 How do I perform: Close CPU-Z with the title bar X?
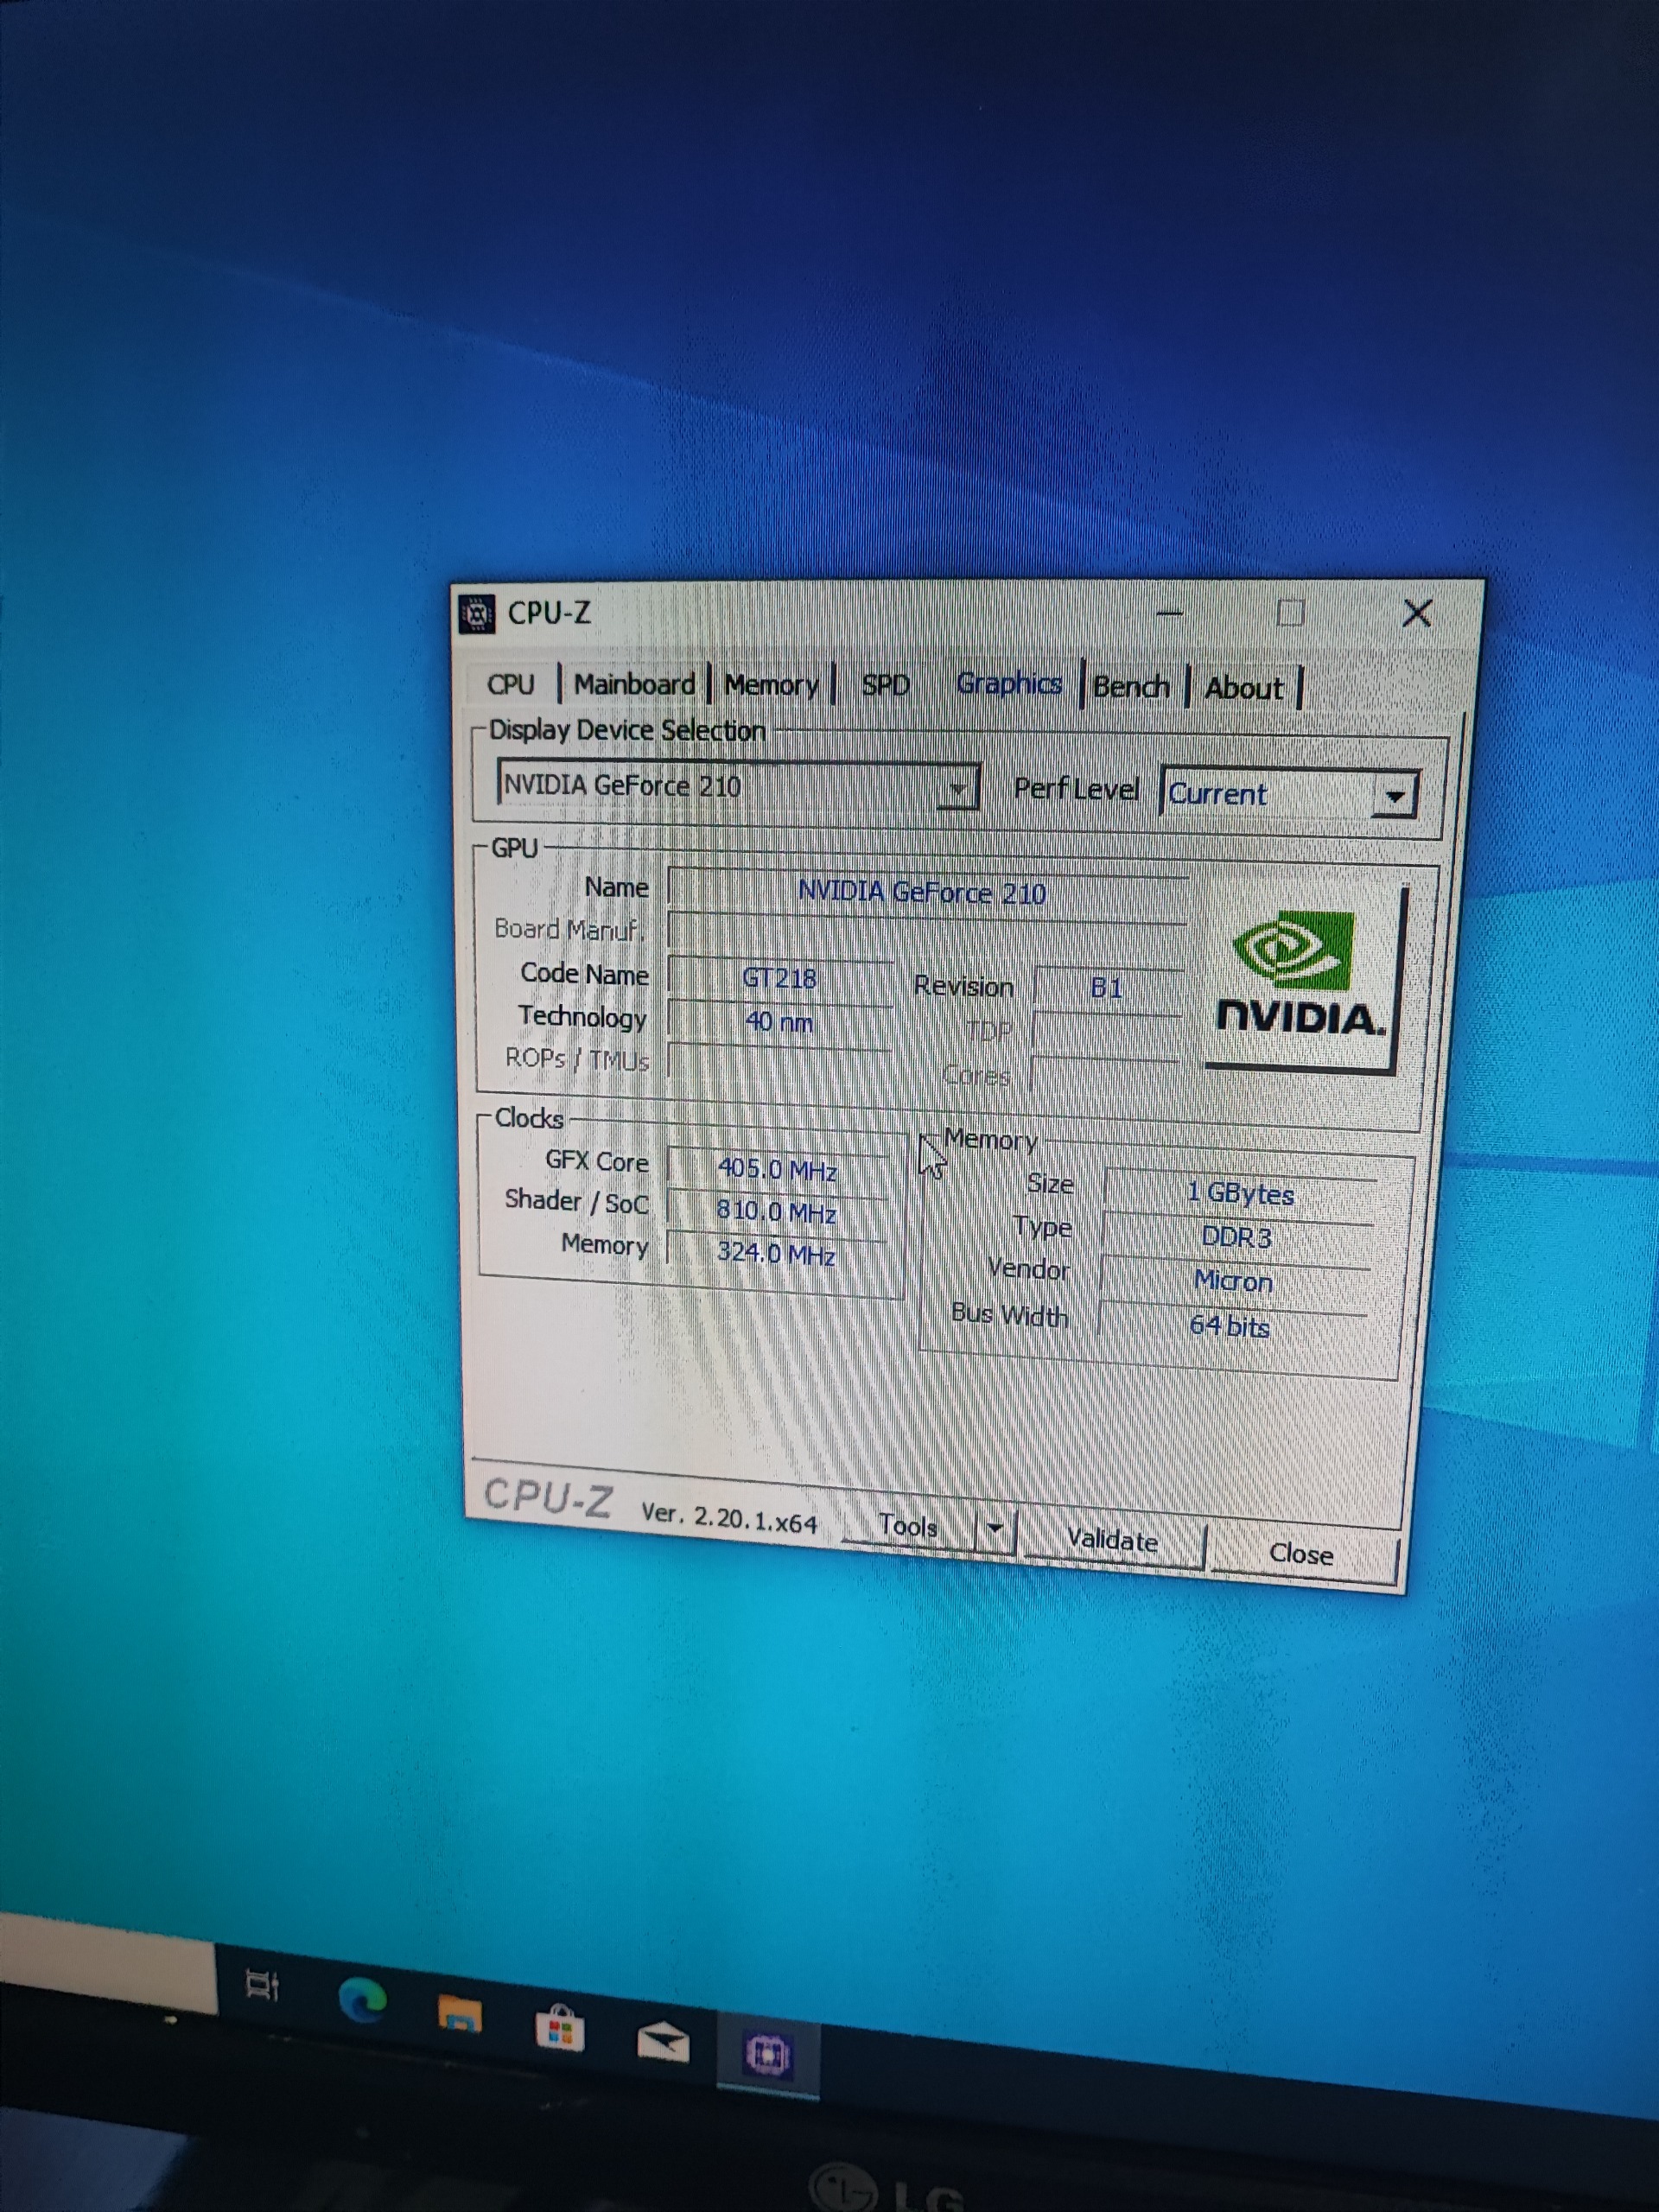pyautogui.click(x=1417, y=613)
